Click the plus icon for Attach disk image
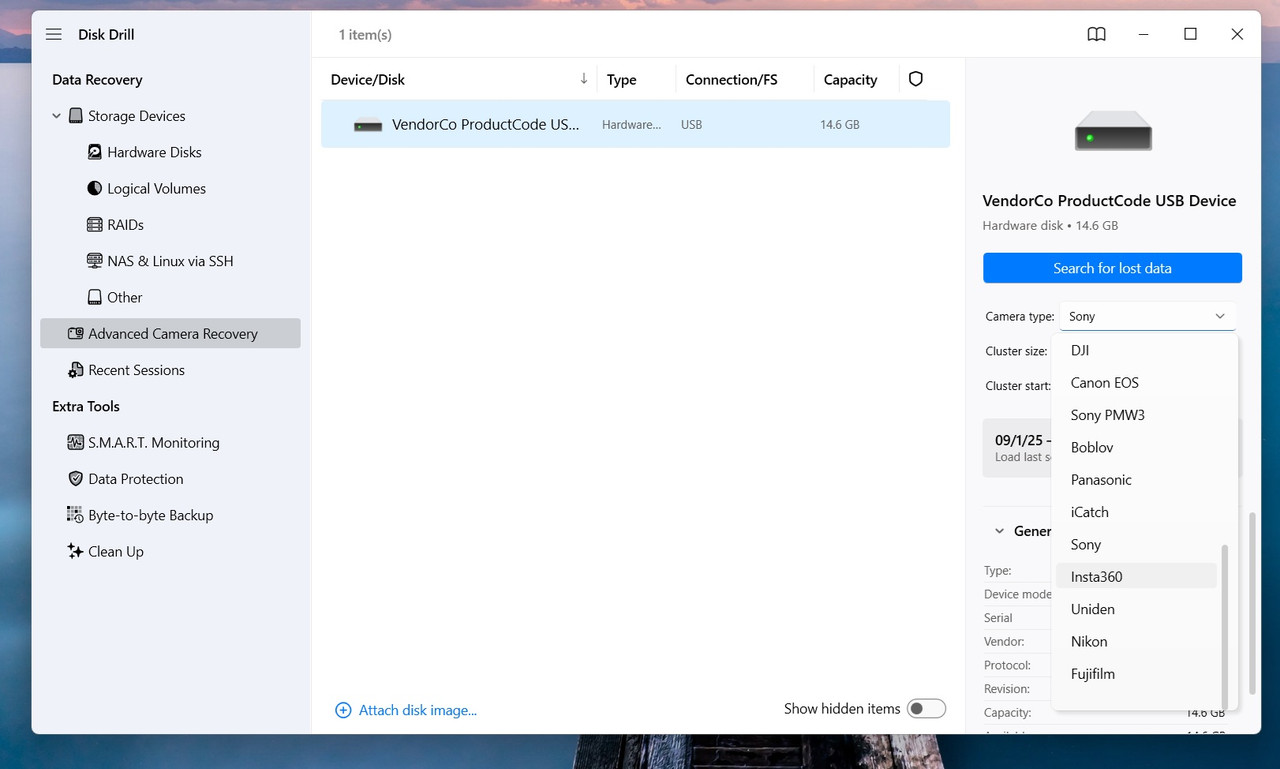The image size is (1280, 769). point(343,710)
